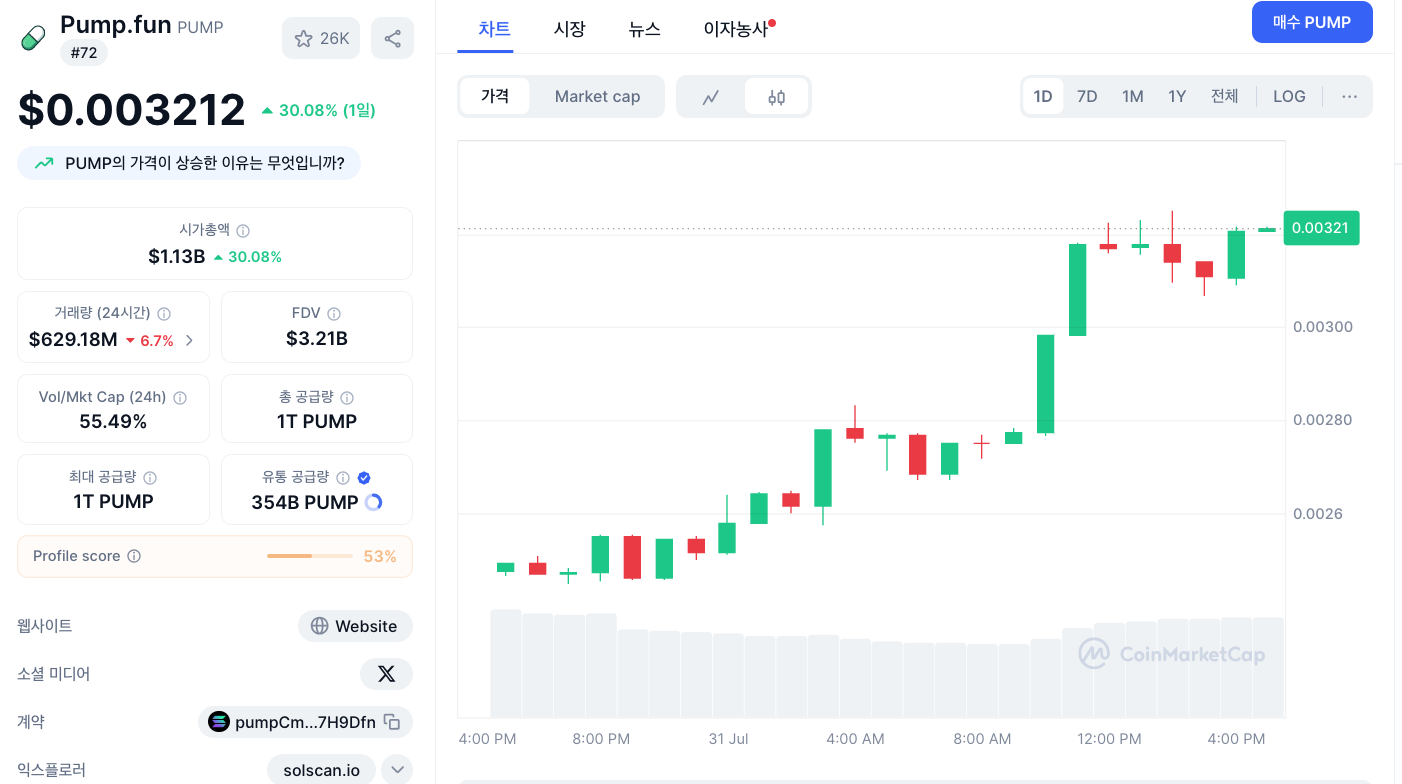Copy the pumpCm...7H9Dfn contract address
1402x784 pixels.
tap(393, 722)
